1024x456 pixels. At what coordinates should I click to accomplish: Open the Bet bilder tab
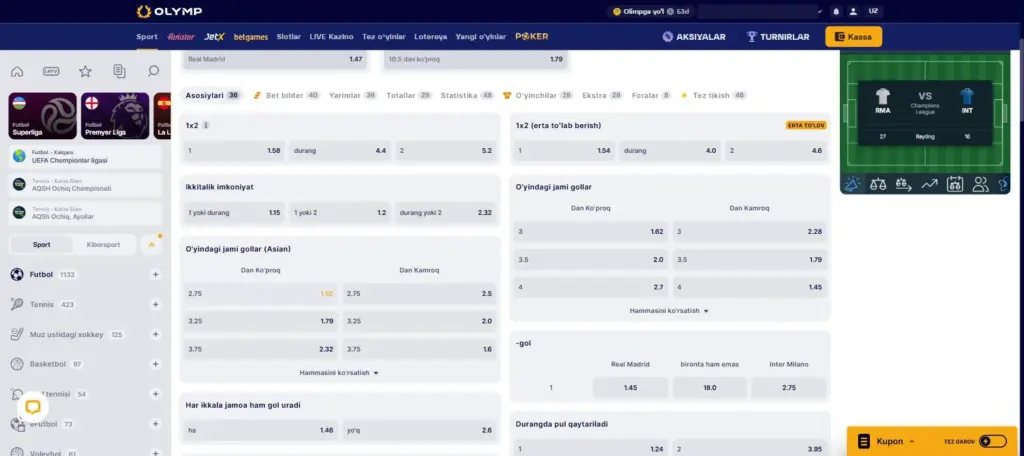[287, 95]
